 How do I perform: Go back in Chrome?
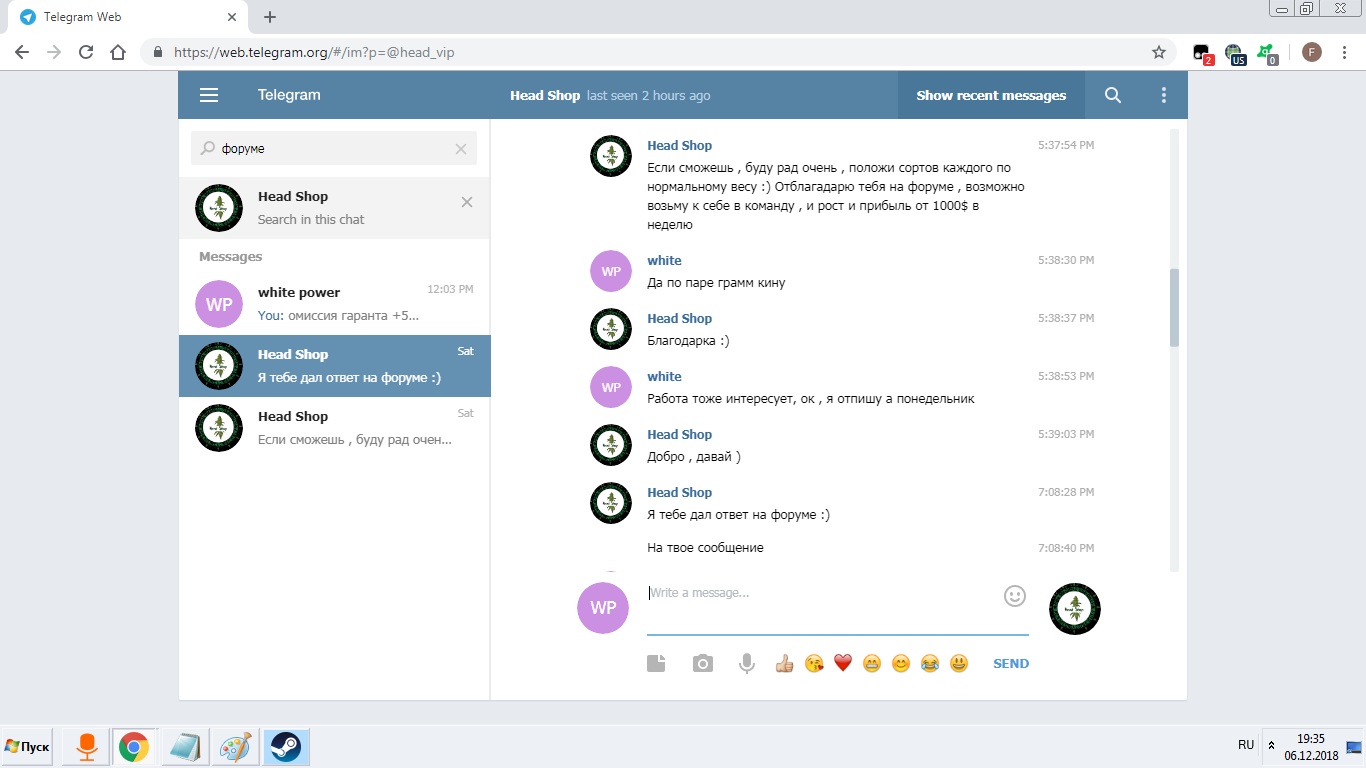click(x=22, y=52)
